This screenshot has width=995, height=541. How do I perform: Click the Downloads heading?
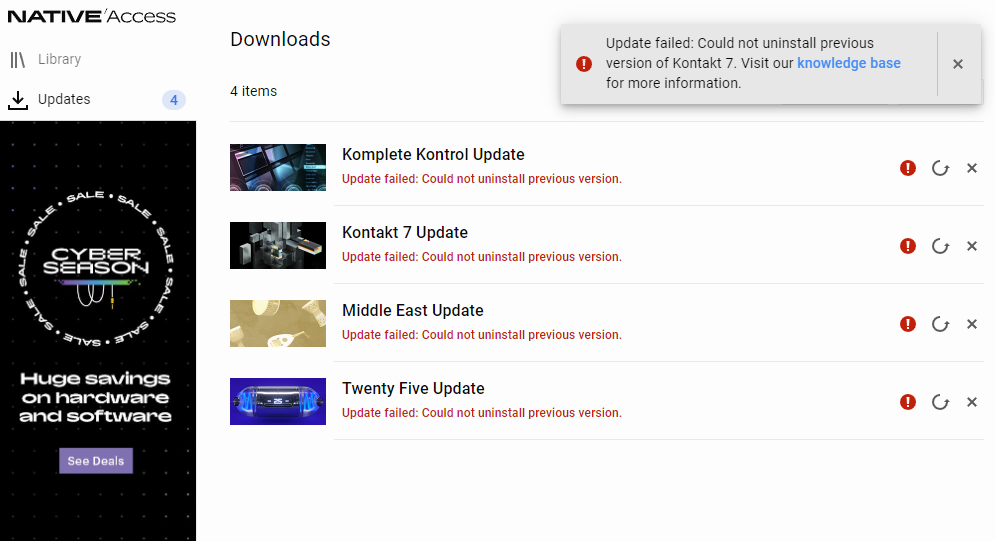(x=280, y=39)
